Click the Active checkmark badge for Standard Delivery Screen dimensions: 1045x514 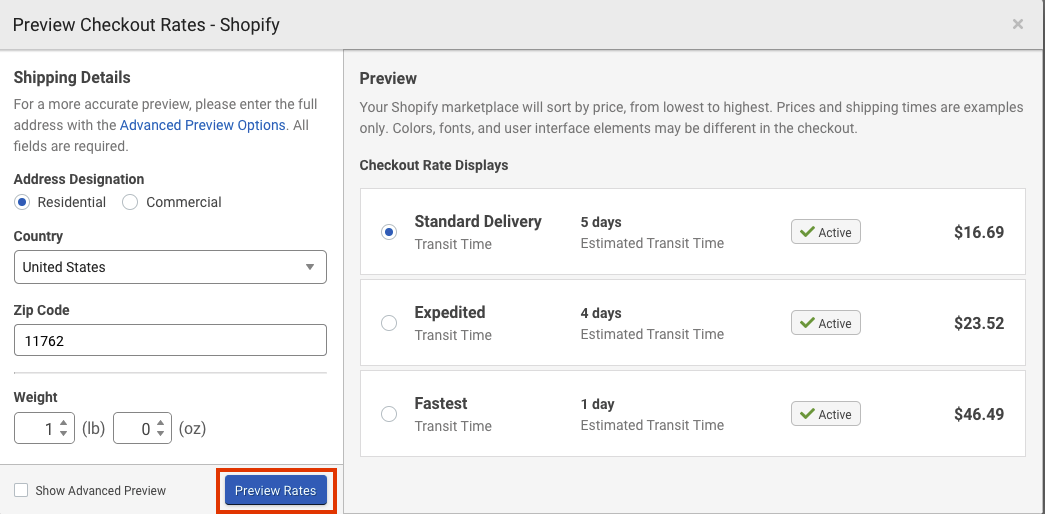(x=826, y=232)
